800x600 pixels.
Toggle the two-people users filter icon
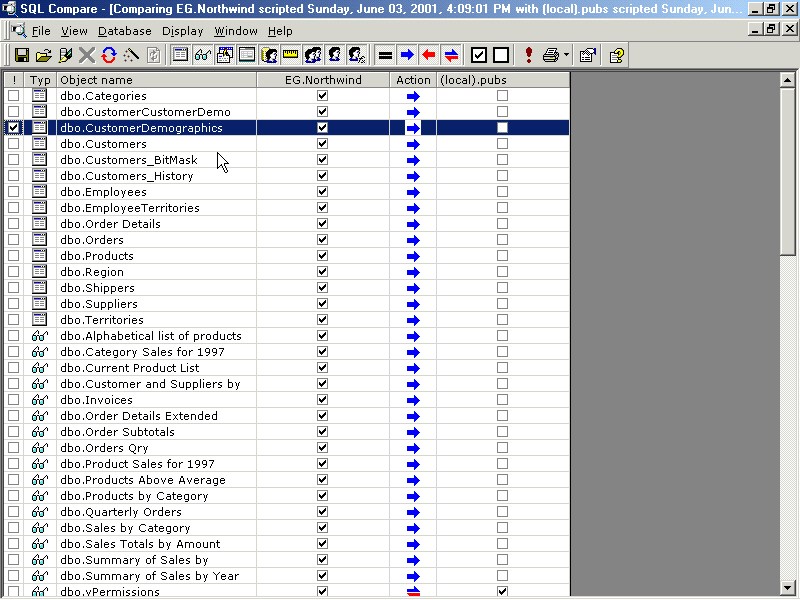click(x=313, y=55)
